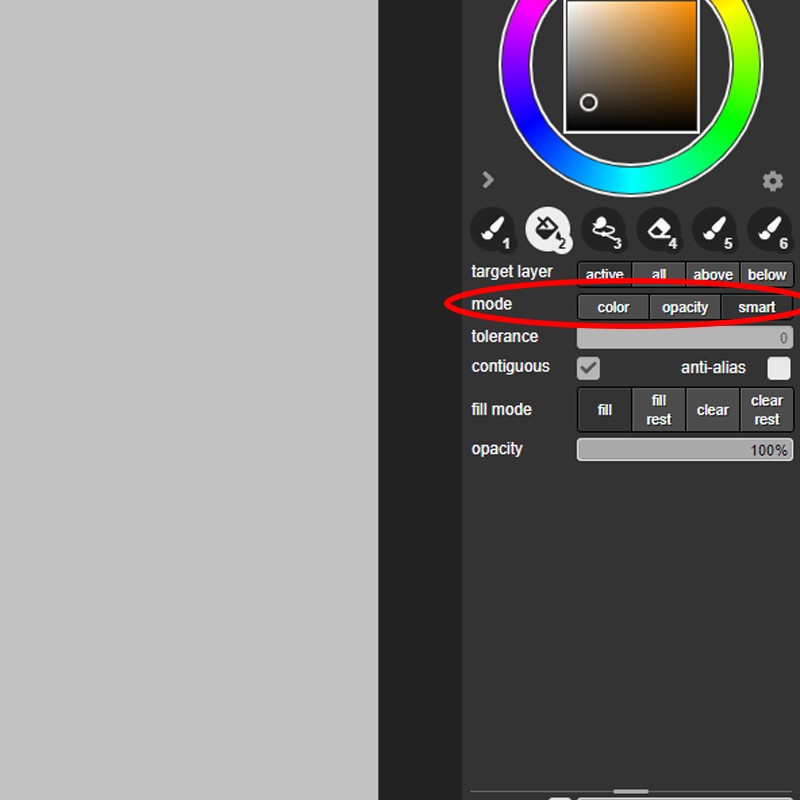Open color wheel settings gear

tap(772, 181)
